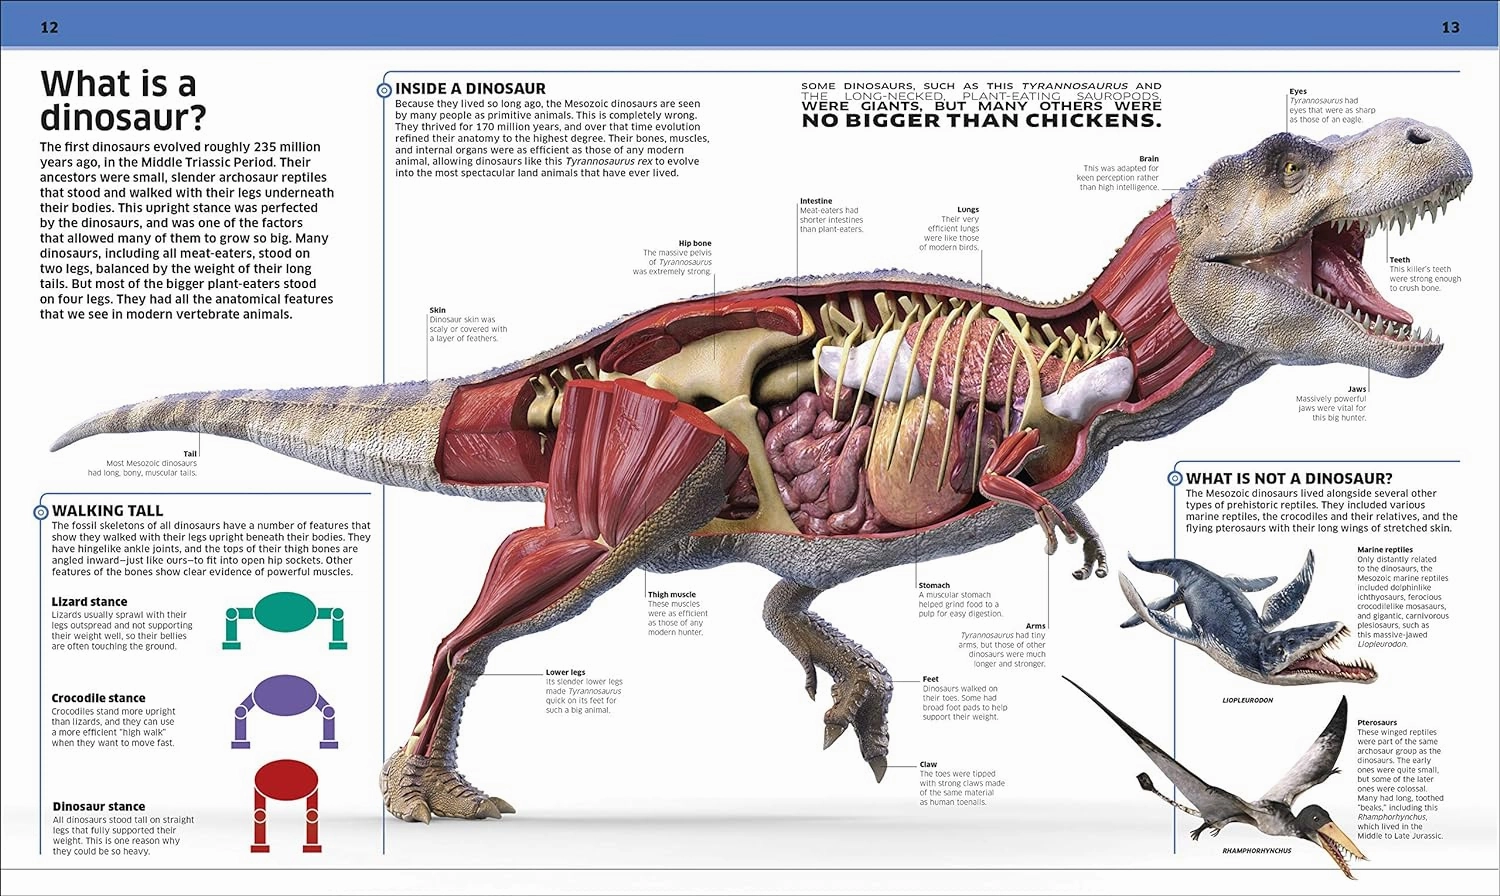
Task: Click the "Dinosaur stance" subheading
Action: (99, 806)
